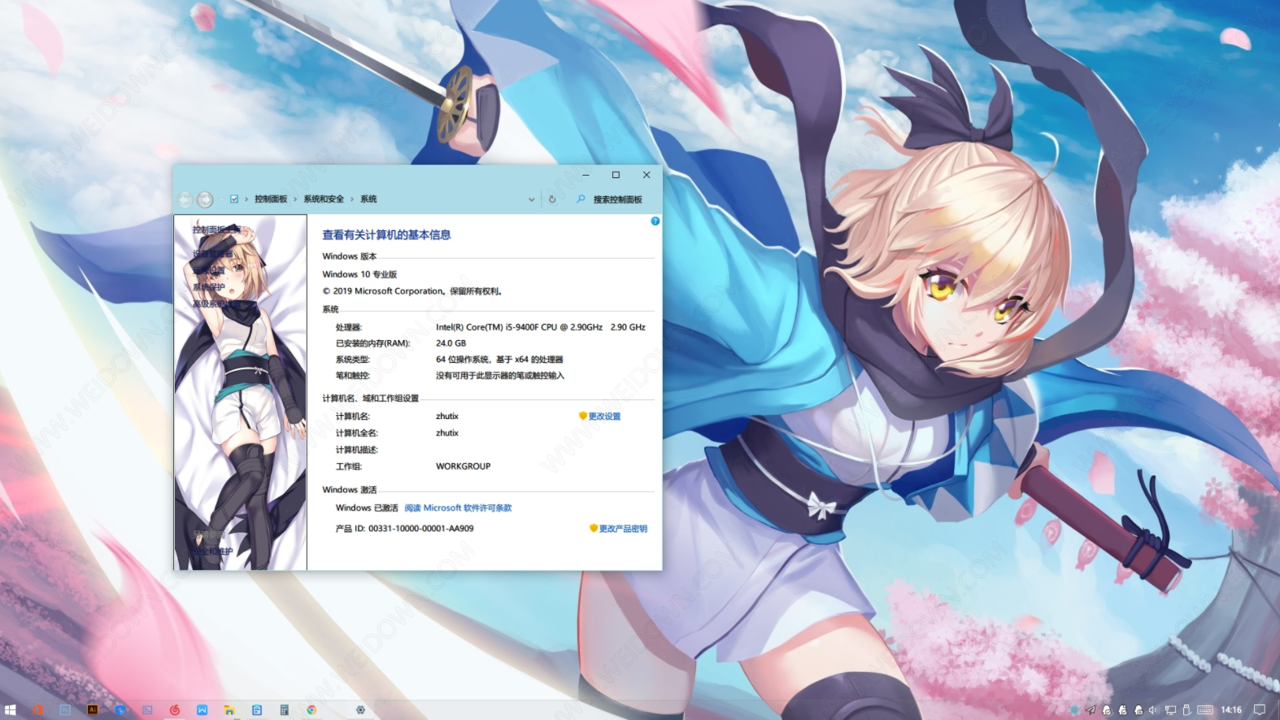Screen dimensions: 1280x720
Task: Click the 14:16 clock
Action: (x=1231, y=710)
